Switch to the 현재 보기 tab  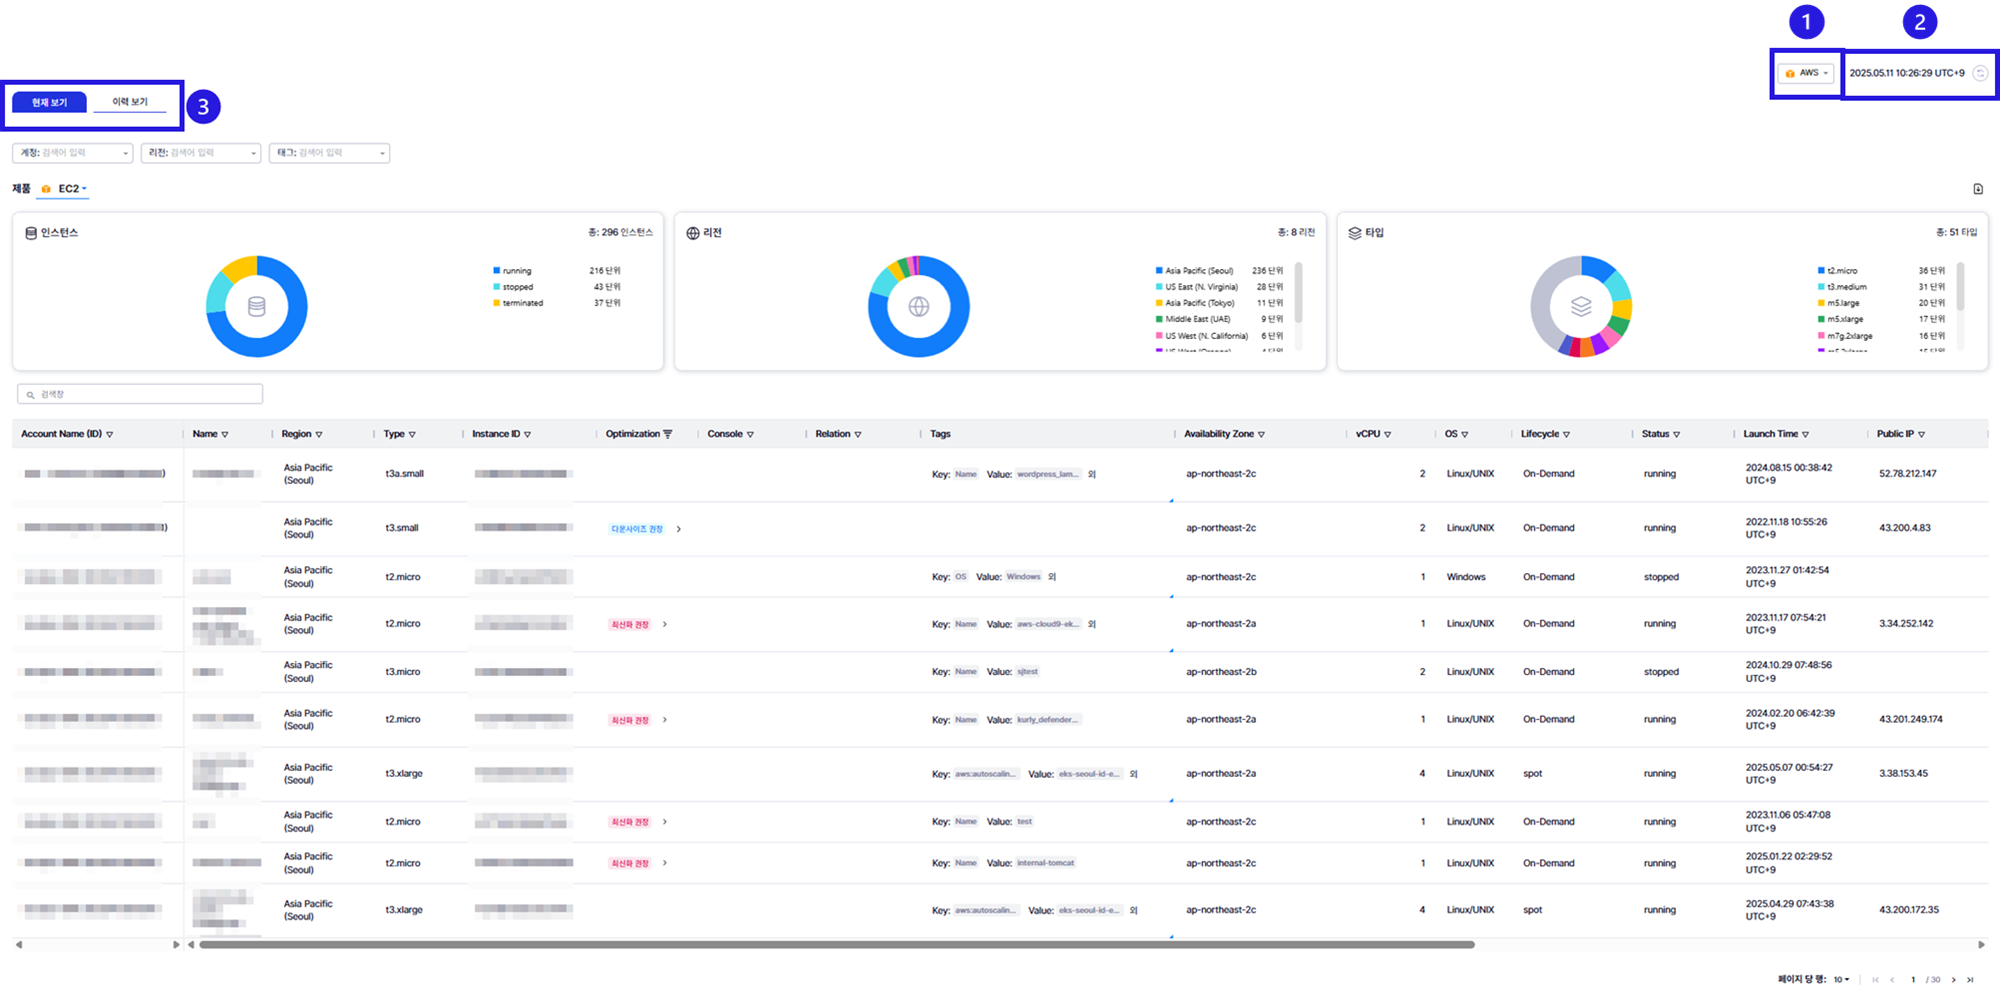(x=49, y=102)
